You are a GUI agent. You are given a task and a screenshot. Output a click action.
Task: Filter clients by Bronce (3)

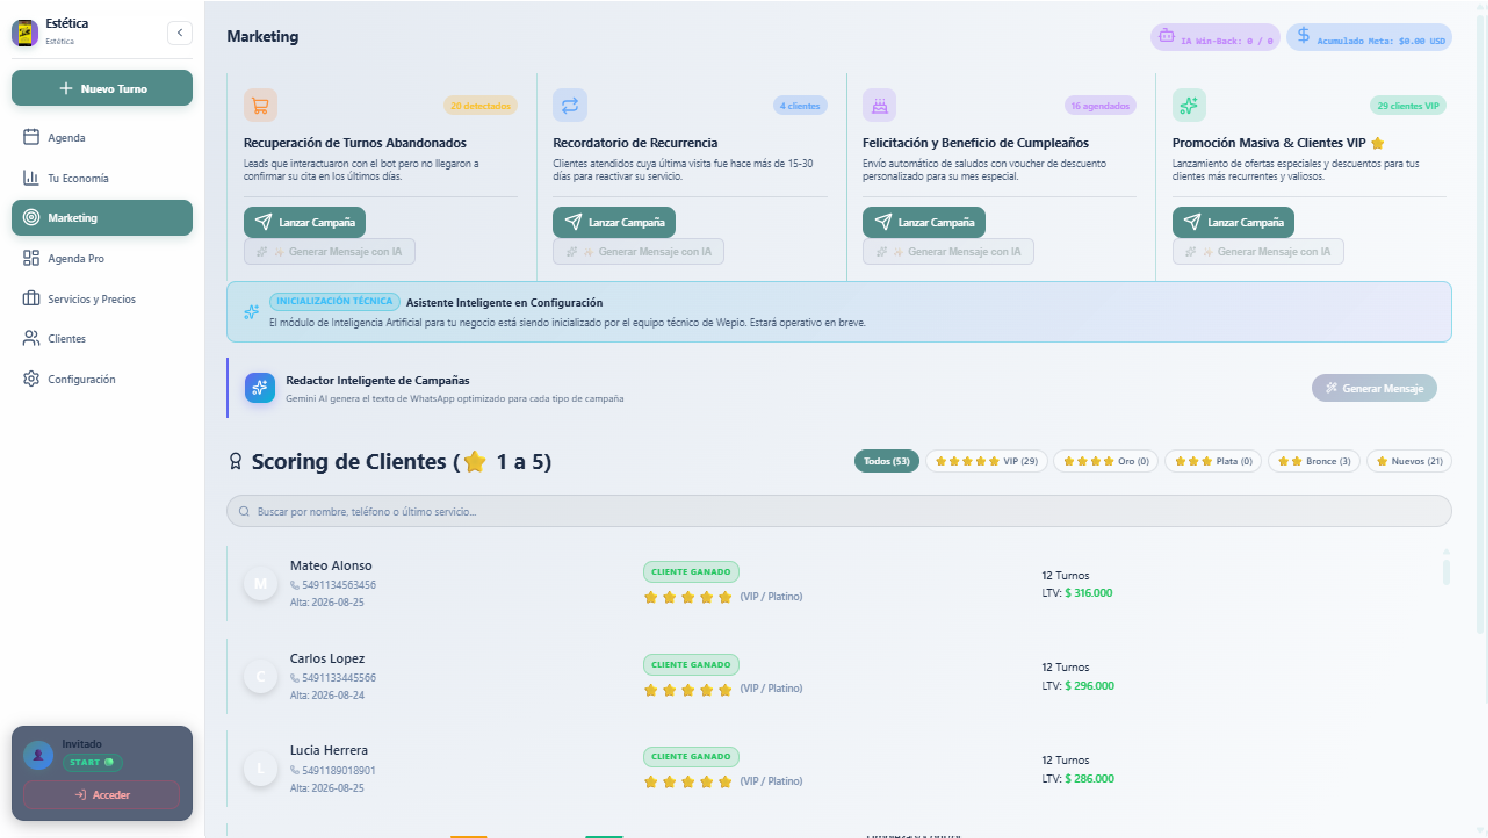(x=1314, y=461)
